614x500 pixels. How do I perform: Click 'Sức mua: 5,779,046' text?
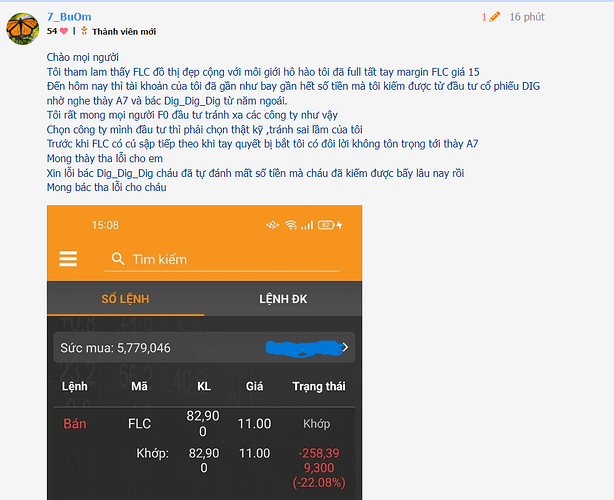click(x=116, y=348)
